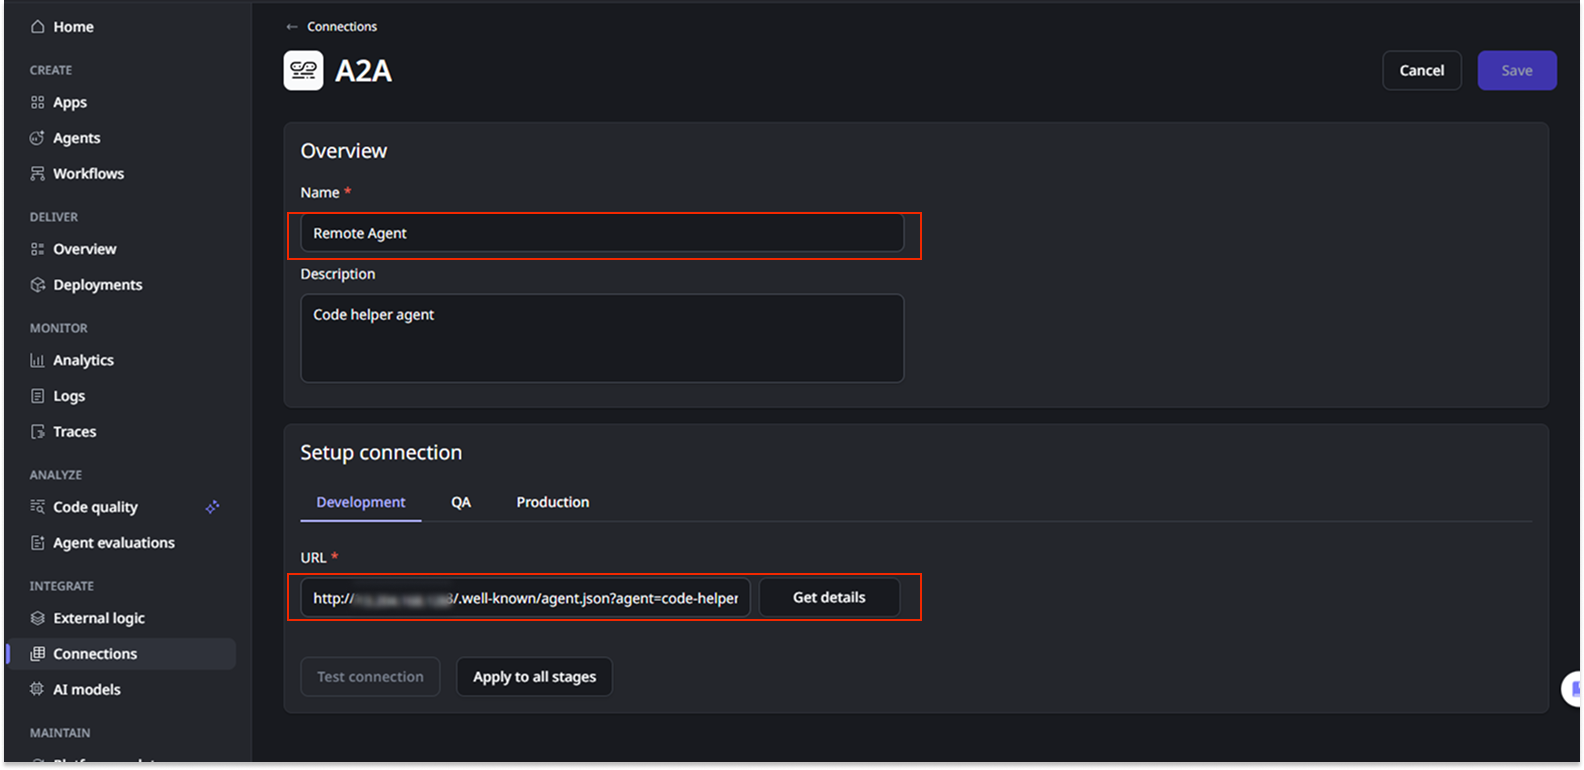Click the sparkle icon beside Code quality
Screen dimensions: 1584x770
pos(212,507)
